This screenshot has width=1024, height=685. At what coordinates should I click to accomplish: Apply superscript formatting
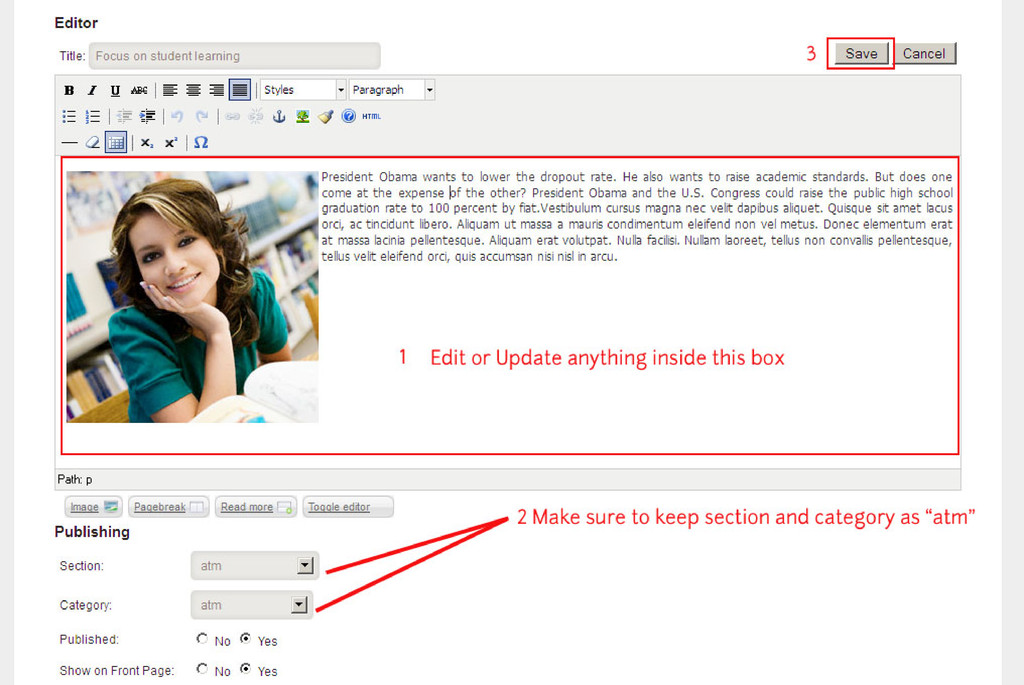pos(170,142)
